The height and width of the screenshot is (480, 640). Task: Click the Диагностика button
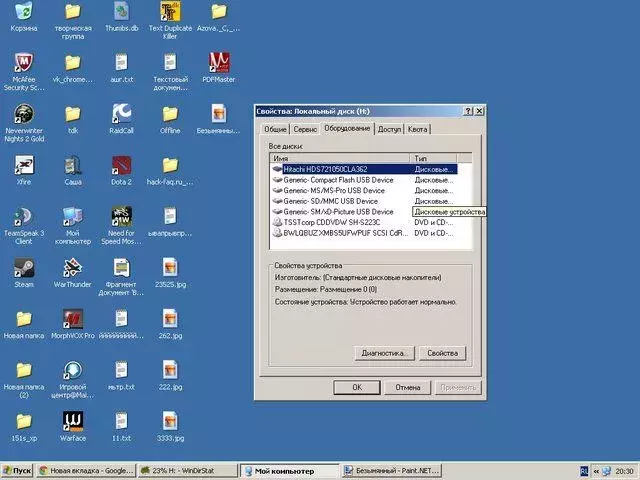coord(384,353)
